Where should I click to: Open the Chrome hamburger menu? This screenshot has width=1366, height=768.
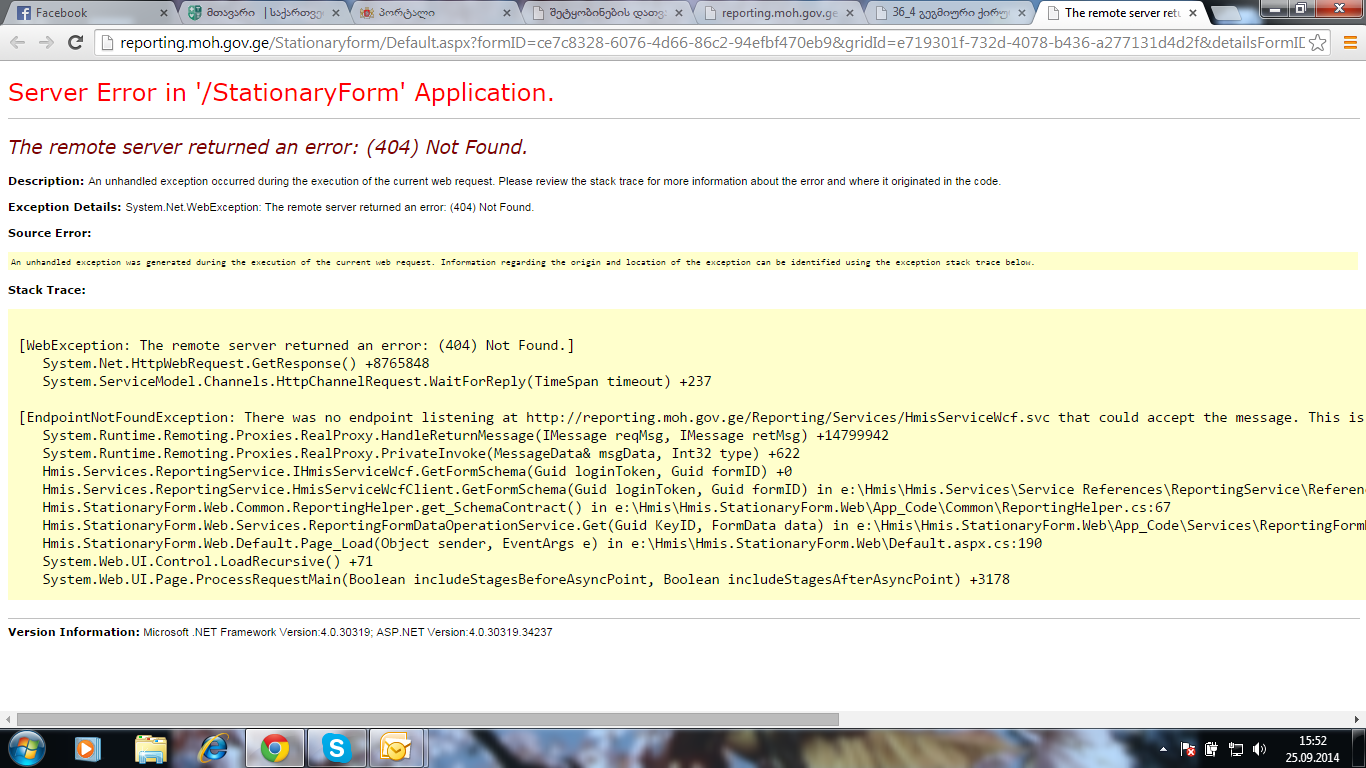(x=1350, y=42)
